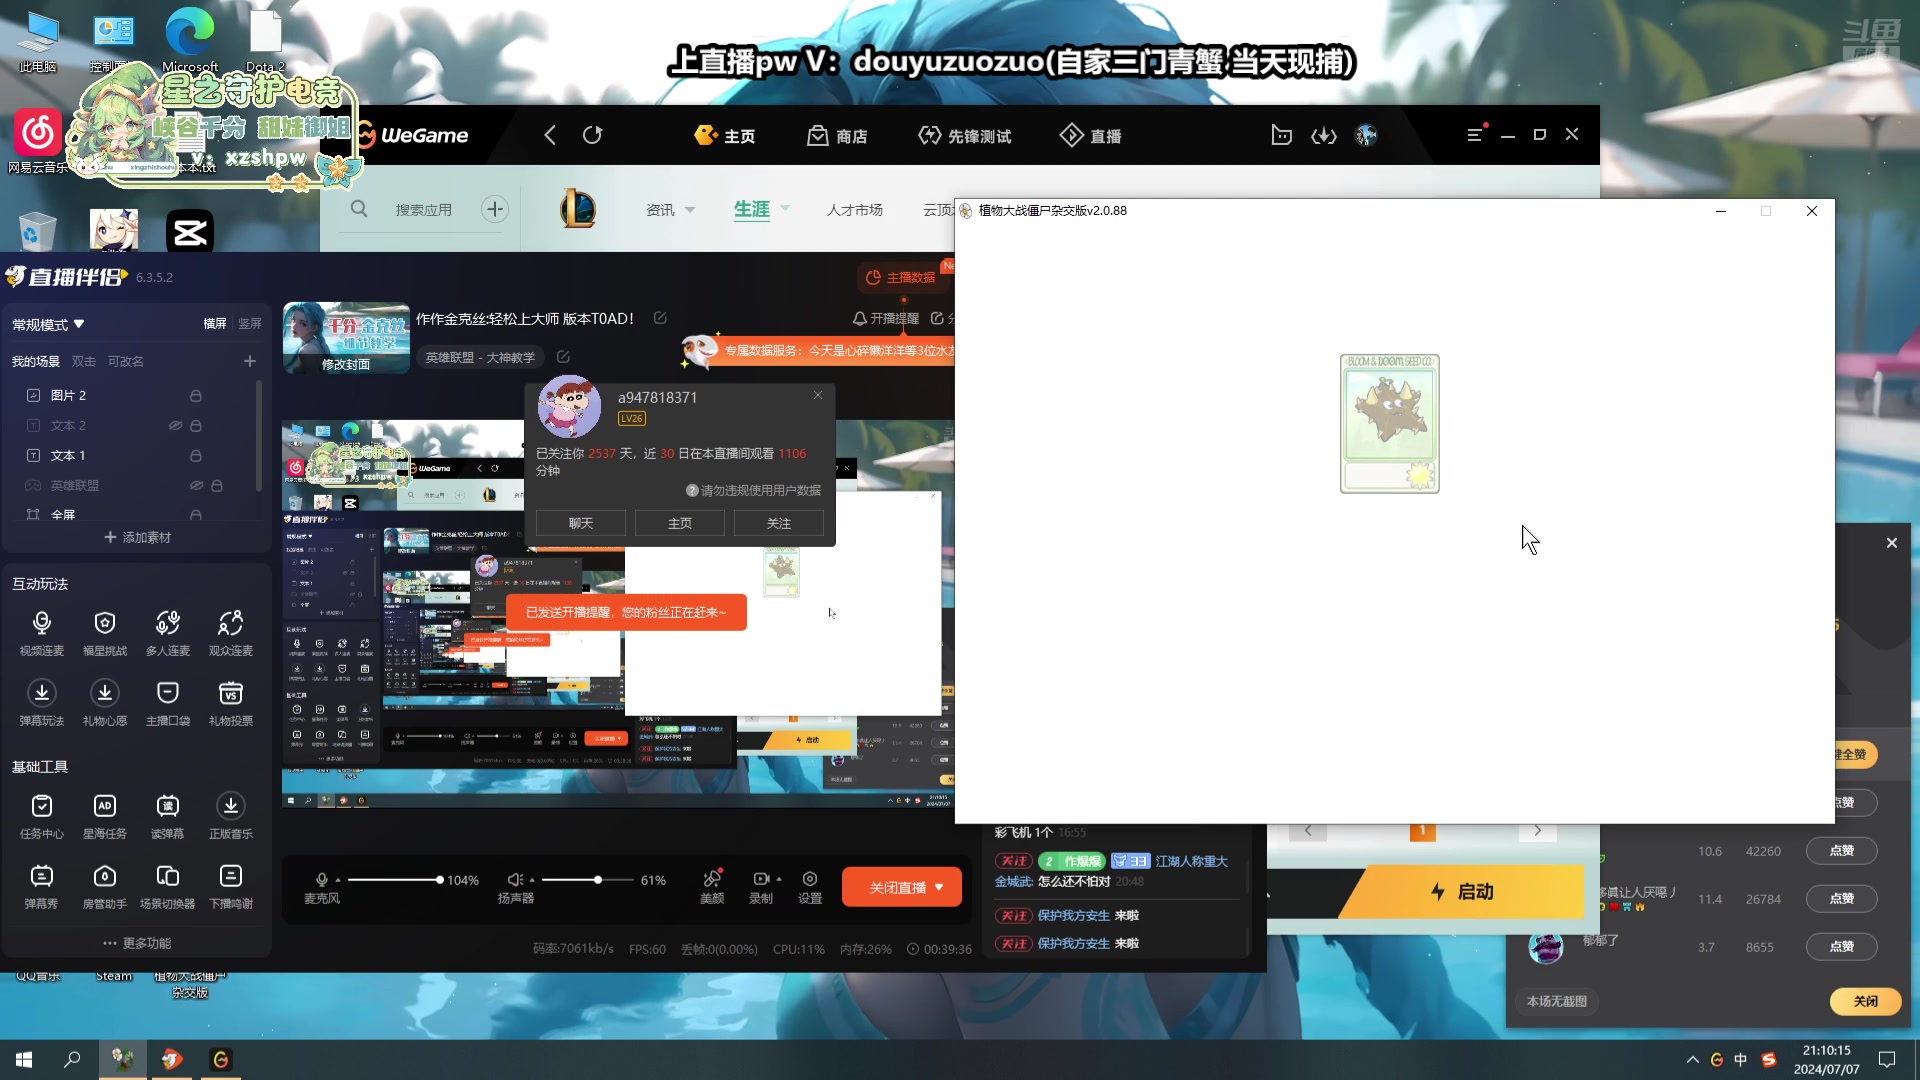Open 房管助手 tool

click(x=104, y=886)
